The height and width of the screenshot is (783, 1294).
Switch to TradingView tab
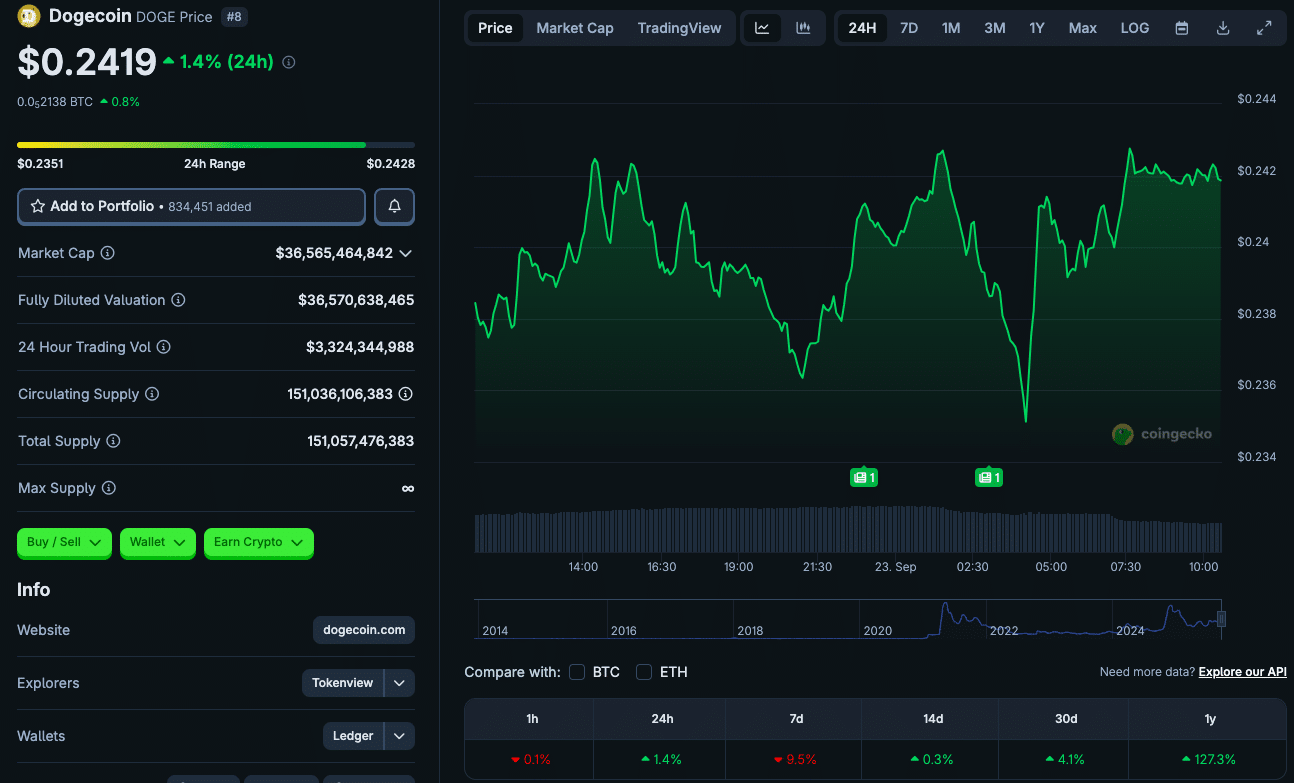pos(679,28)
